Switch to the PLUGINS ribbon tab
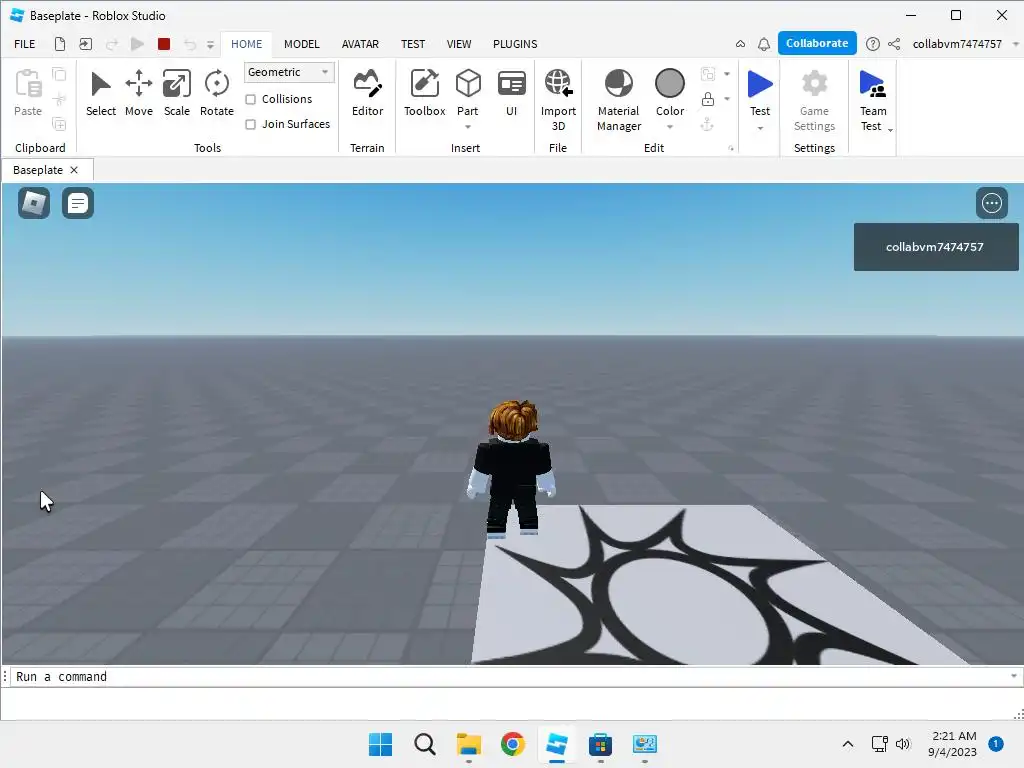 [x=515, y=44]
